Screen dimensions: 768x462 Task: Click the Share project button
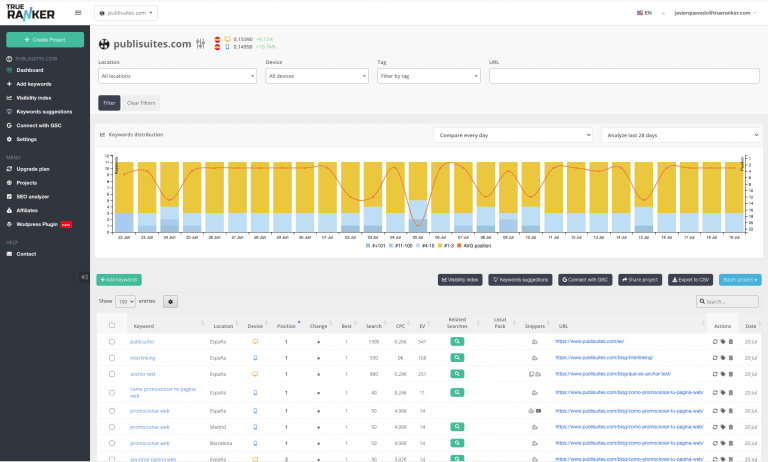coord(640,280)
